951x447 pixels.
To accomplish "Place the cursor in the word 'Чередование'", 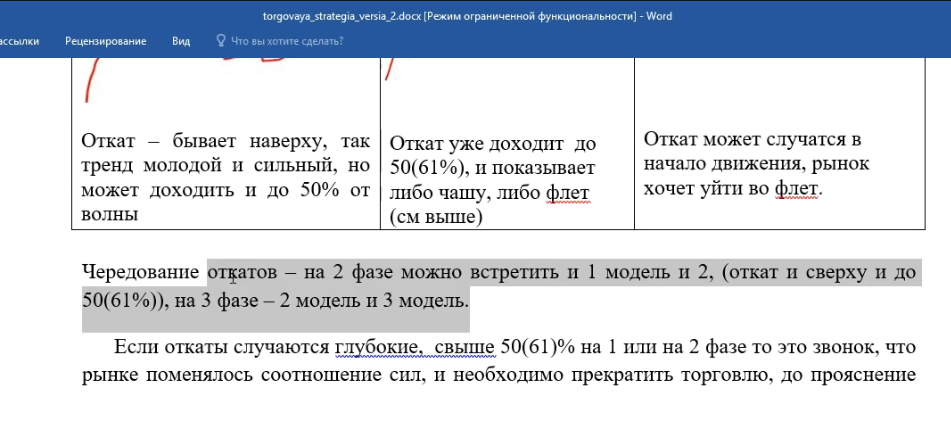I will pos(140,273).
